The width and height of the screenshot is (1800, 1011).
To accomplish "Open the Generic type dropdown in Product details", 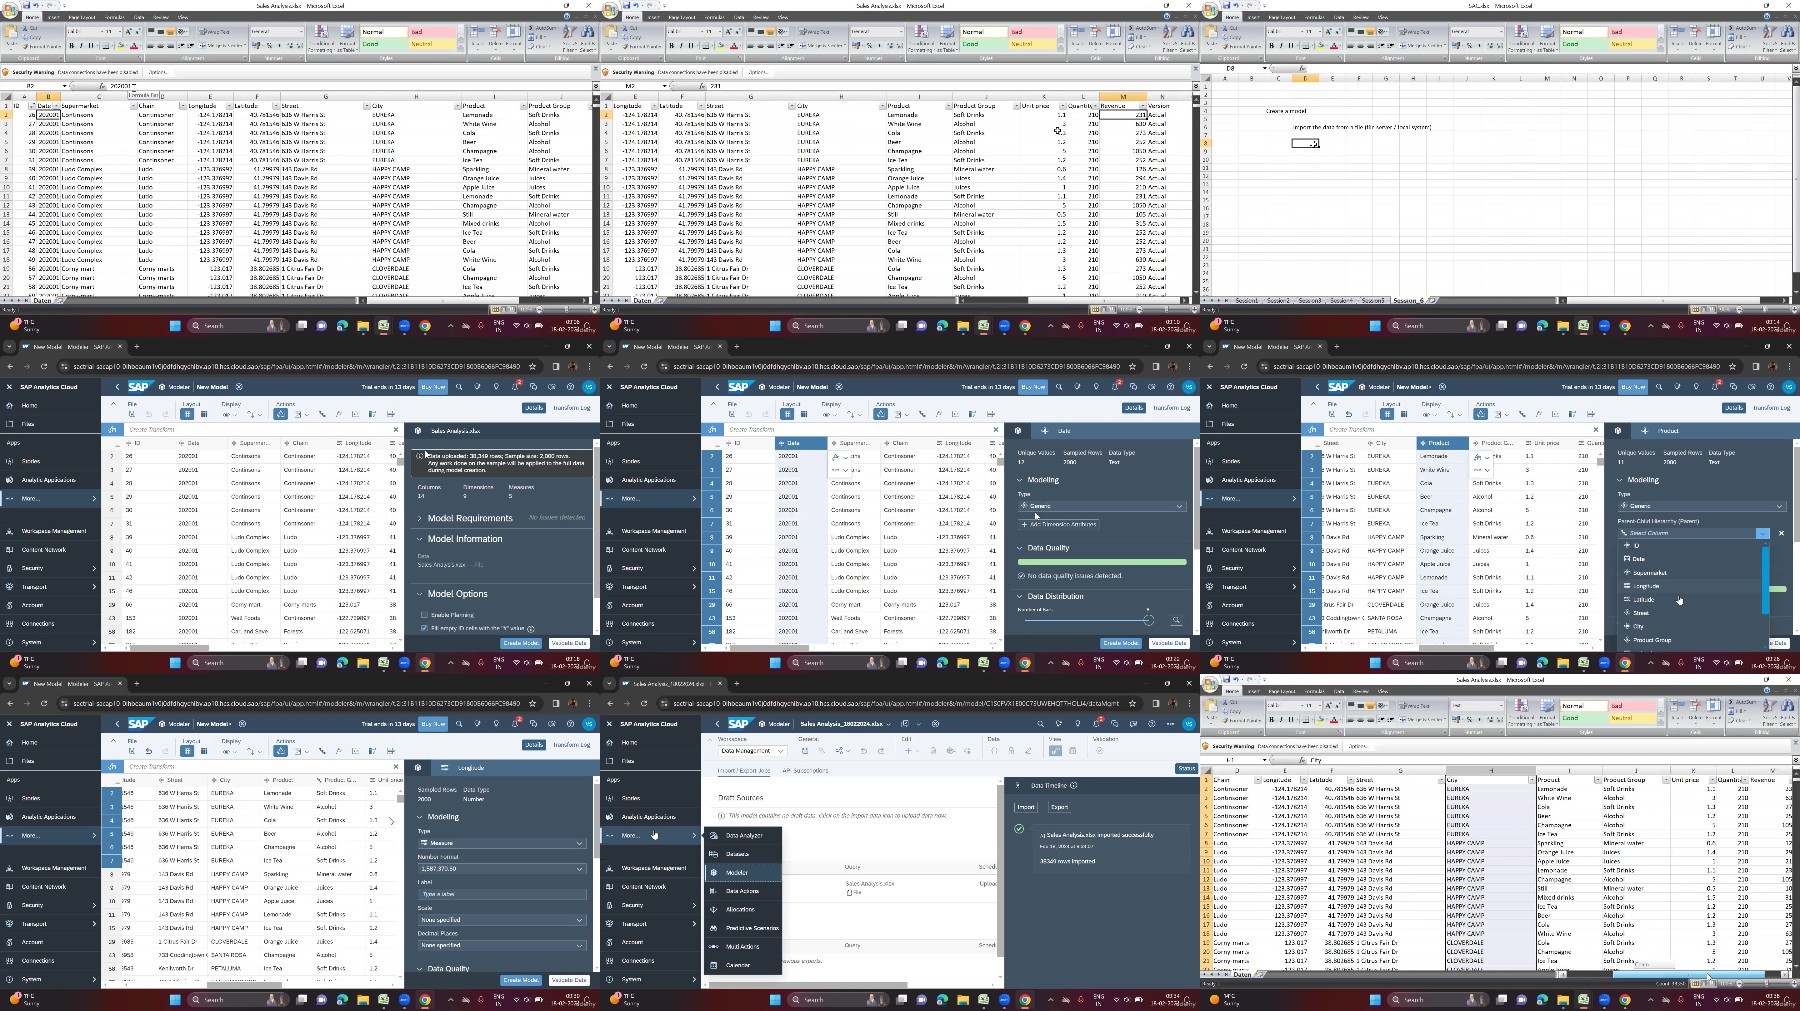I will [x=1702, y=506].
